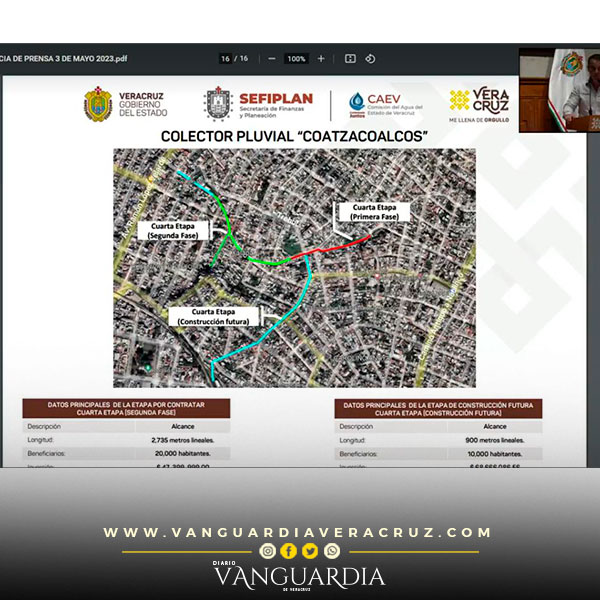This screenshot has height=600, width=600.
Task: Select the 20,000 habitantes value
Action: (183, 453)
